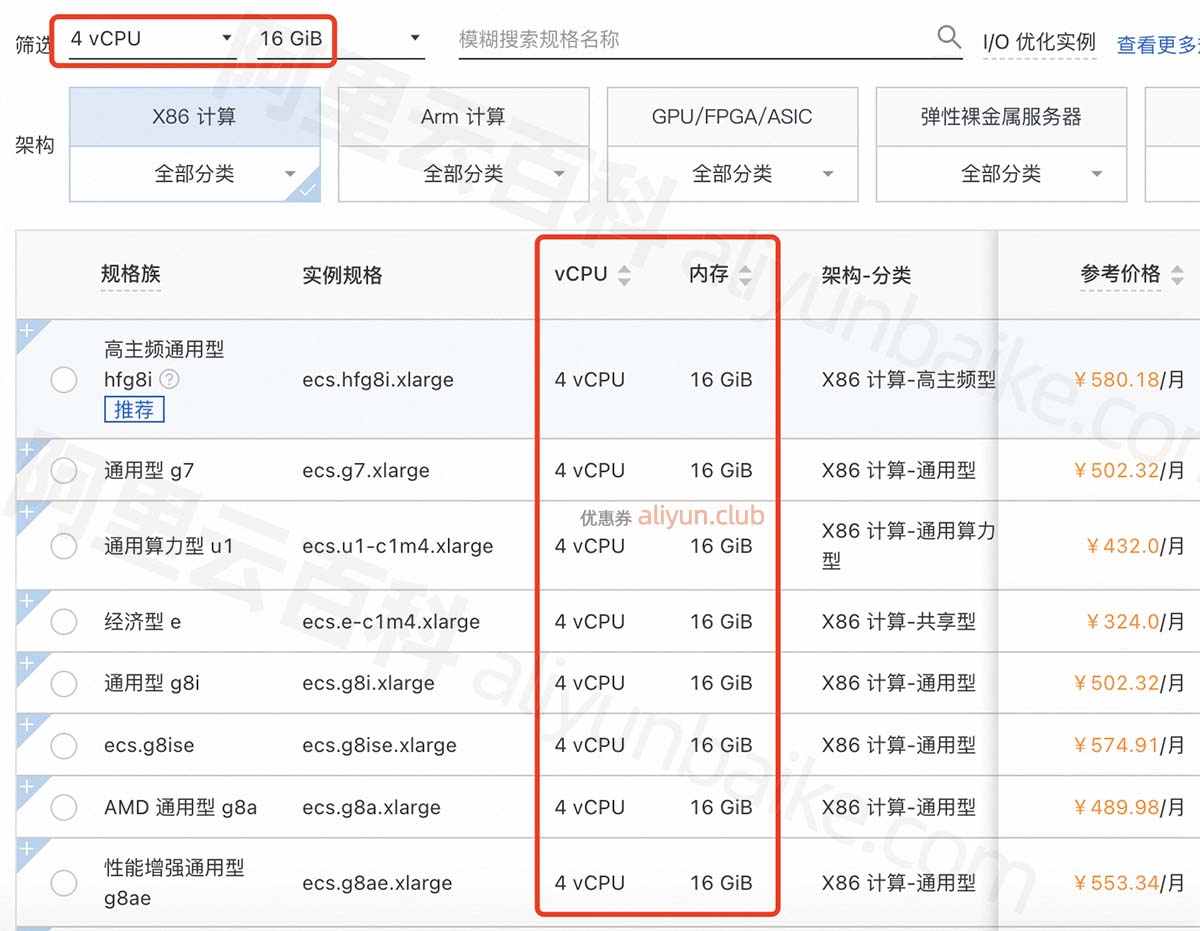Switch to the Arm 计算 architecture tab
Image resolution: width=1200 pixels, height=931 pixels.
[x=464, y=117]
